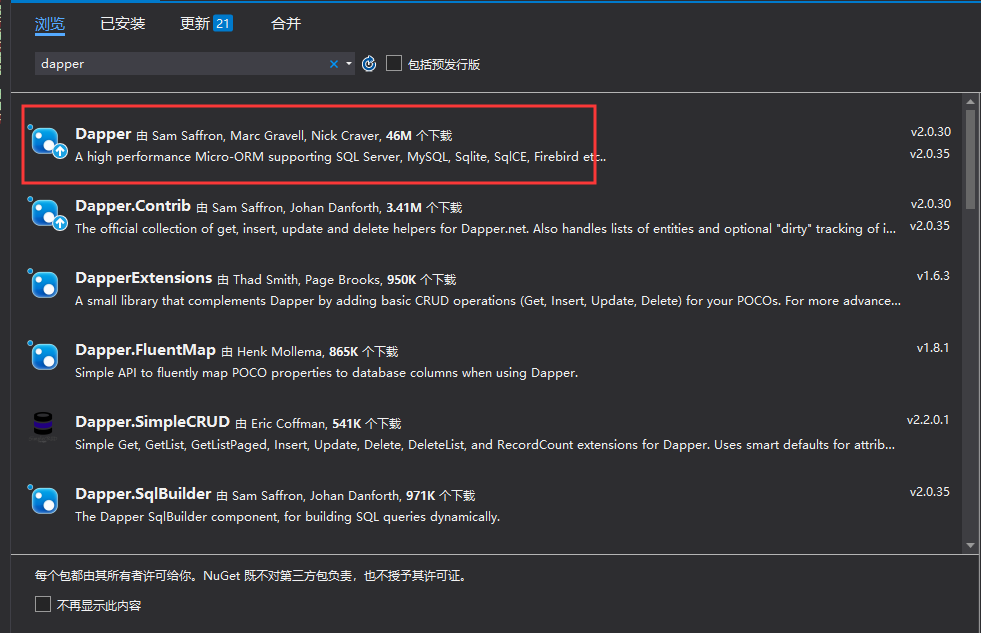Click the v1.8.1 version of Dapper.FluentMap
Viewport: 981px width, 633px height.
(933, 348)
